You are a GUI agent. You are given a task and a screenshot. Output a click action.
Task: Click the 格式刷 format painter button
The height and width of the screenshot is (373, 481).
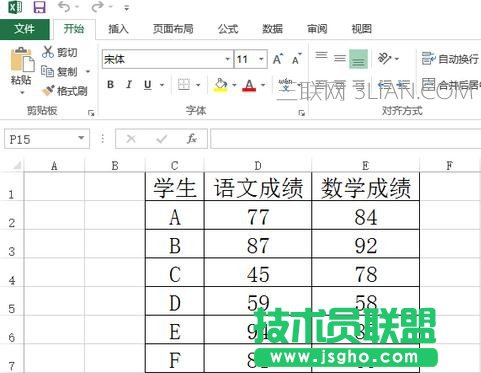click(x=65, y=90)
